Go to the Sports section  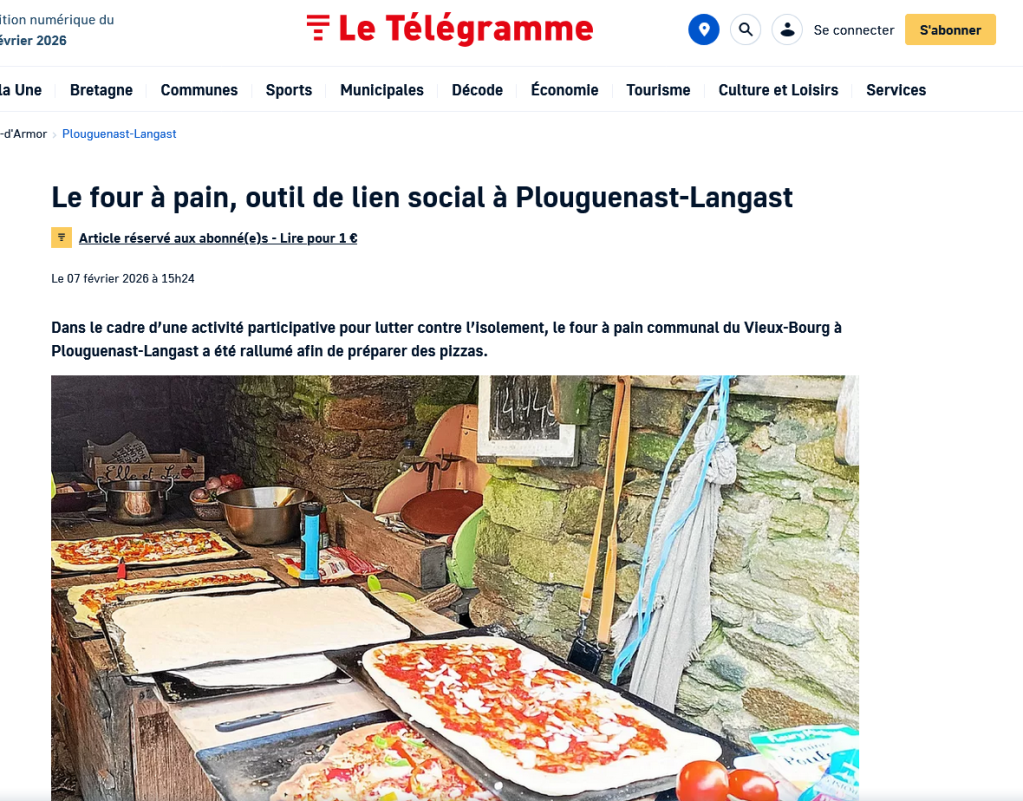[x=288, y=90]
